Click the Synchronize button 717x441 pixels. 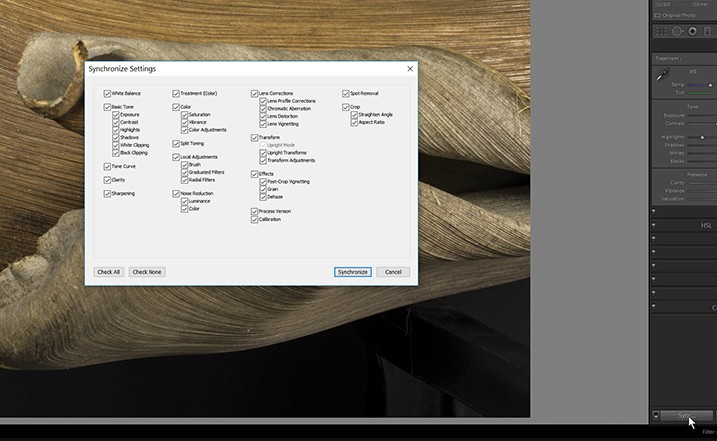(353, 272)
